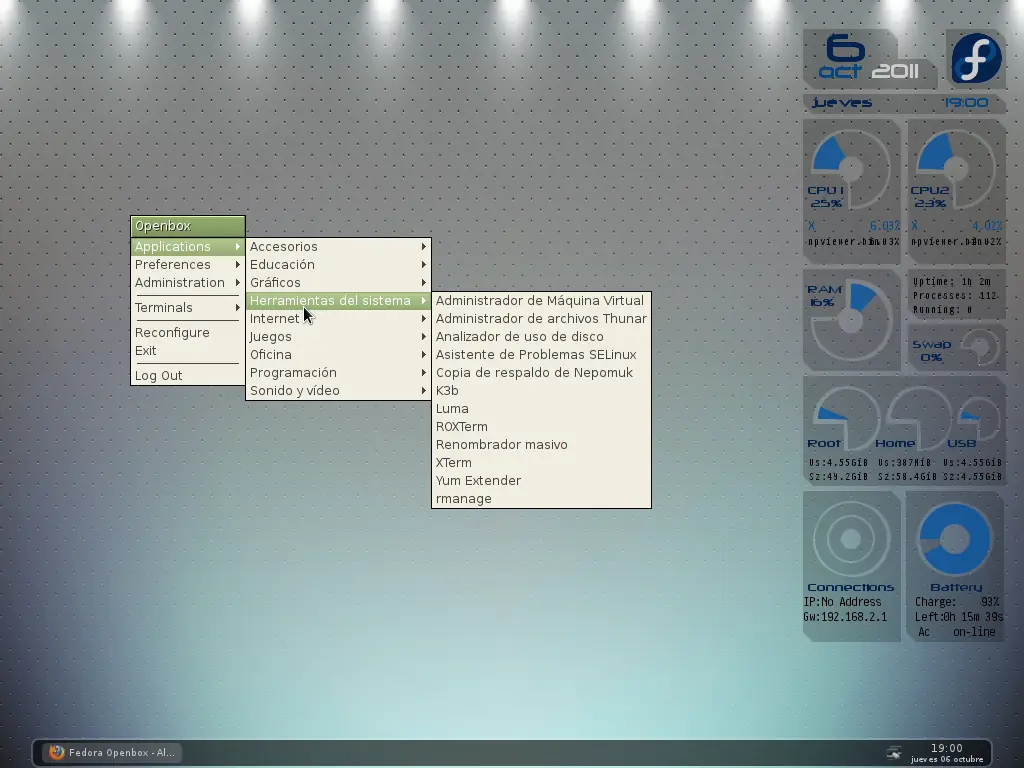The width and height of the screenshot is (1024, 768).
Task: Open Administrador de archivos Thunar
Action: [x=541, y=319]
